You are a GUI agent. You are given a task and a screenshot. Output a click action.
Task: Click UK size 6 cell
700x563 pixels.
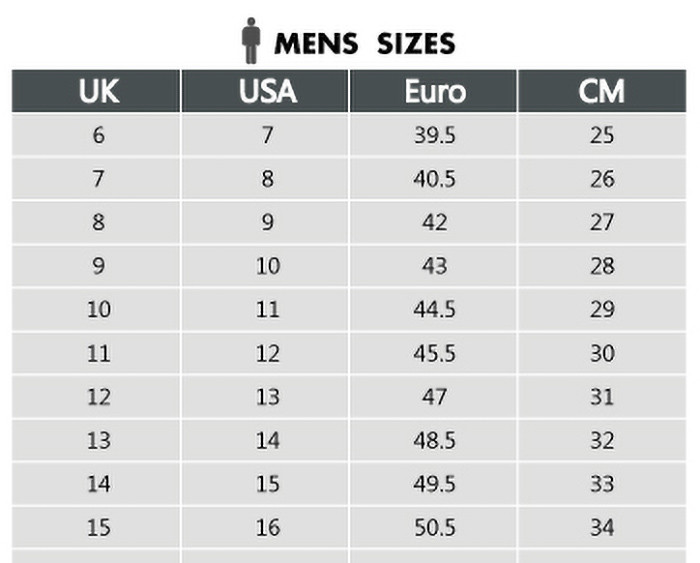tap(96, 135)
